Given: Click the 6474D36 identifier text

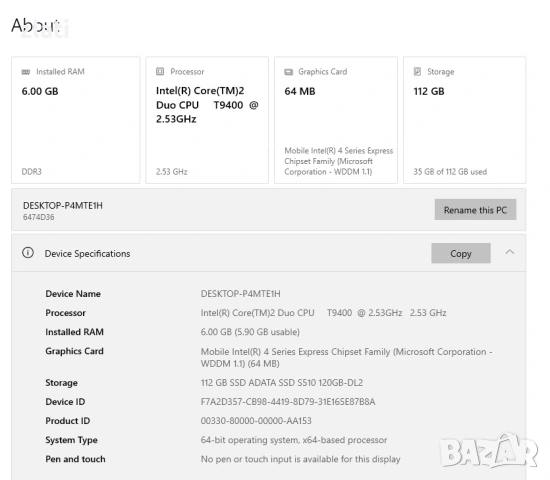Looking at the screenshot, I should 39,217.
